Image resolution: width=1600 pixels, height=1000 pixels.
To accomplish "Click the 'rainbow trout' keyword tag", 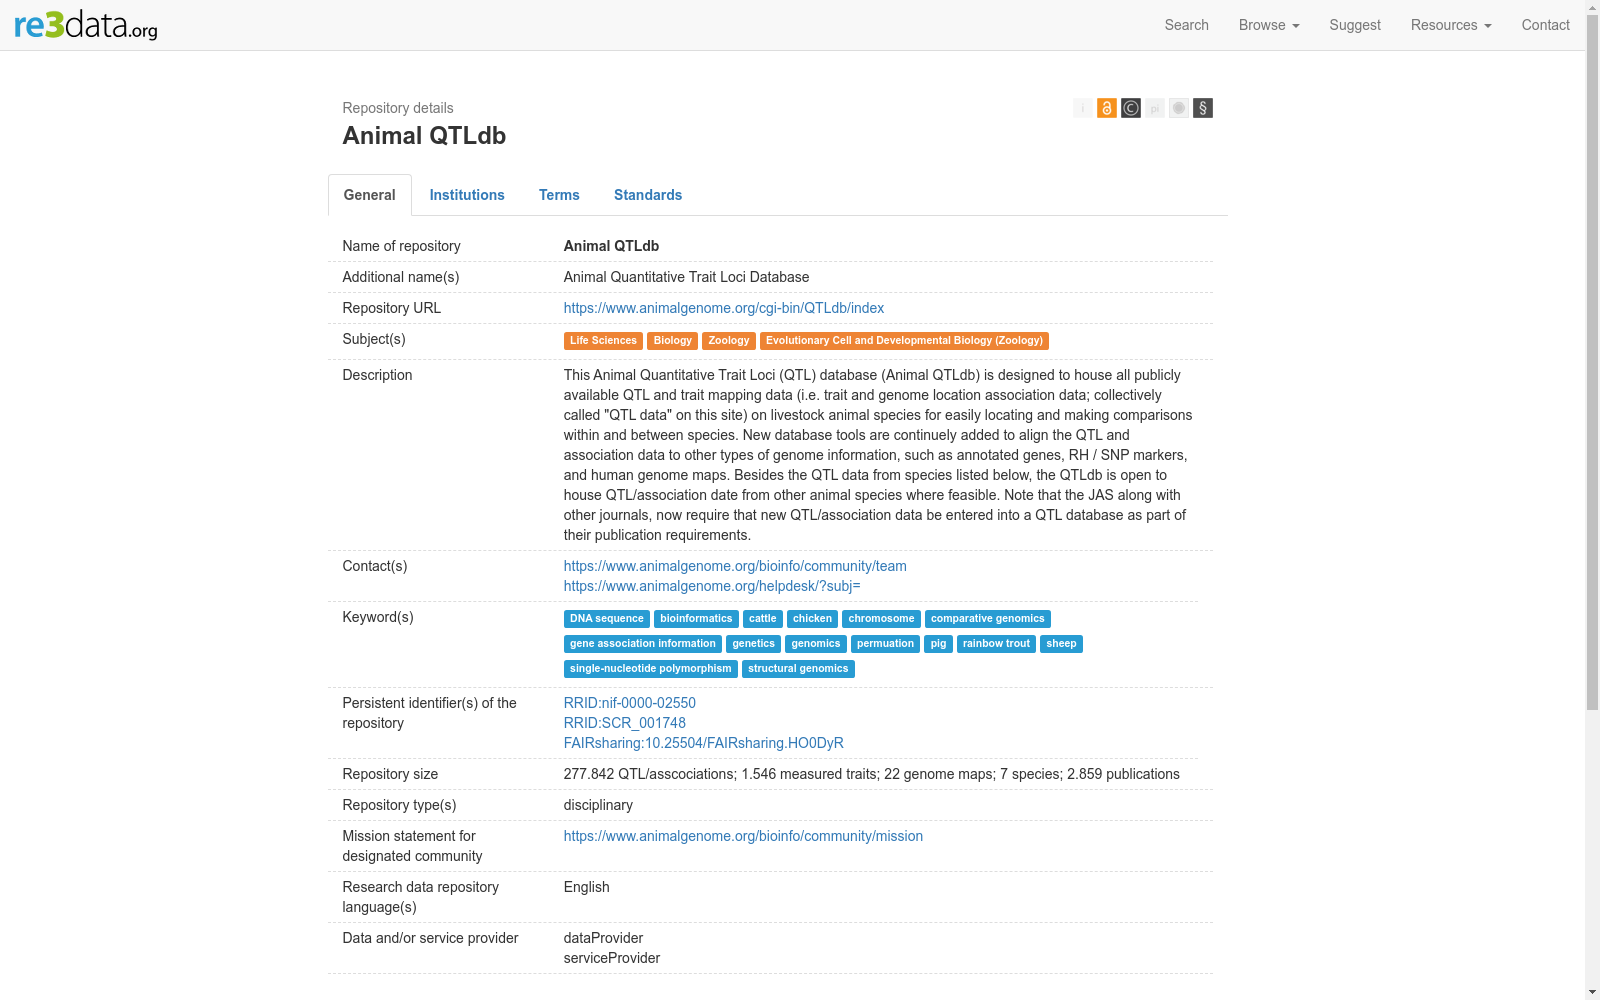I will coord(996,644).
